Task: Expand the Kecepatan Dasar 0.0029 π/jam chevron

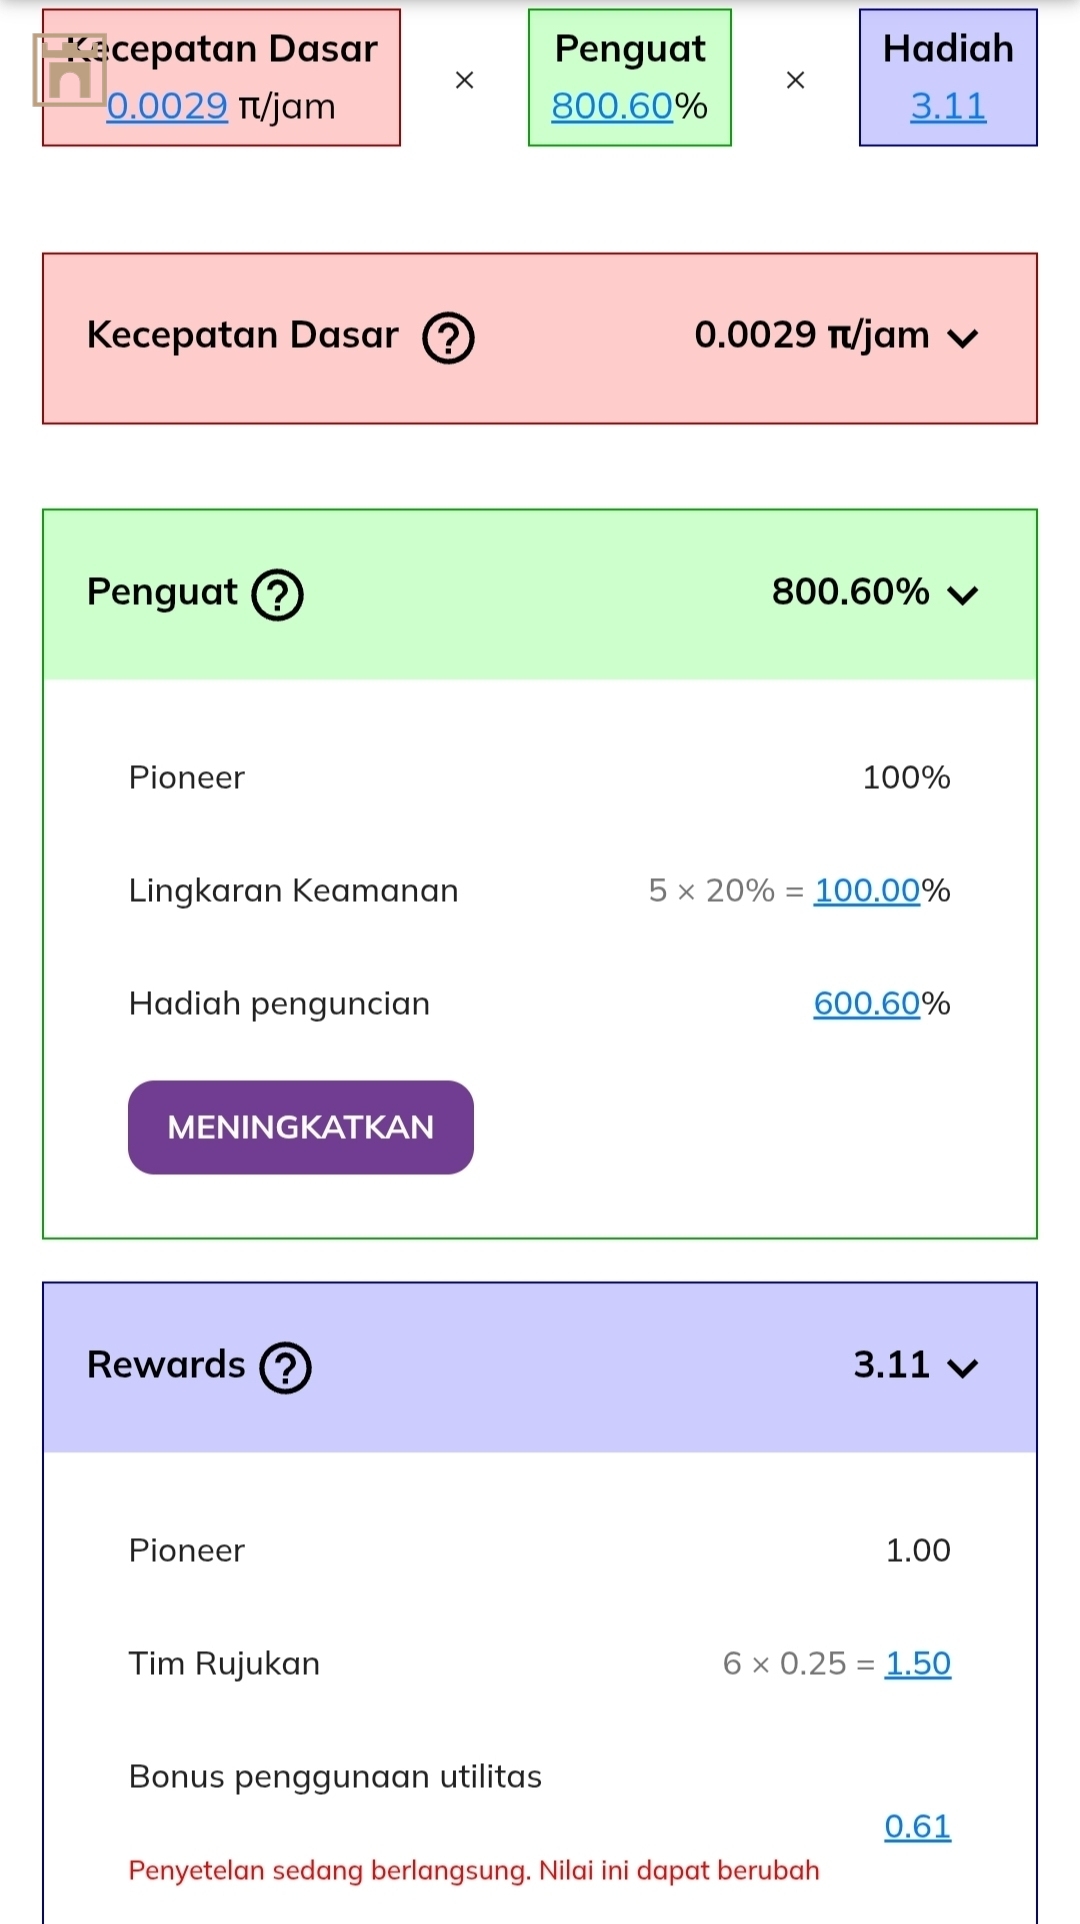Action: [963, 338]
